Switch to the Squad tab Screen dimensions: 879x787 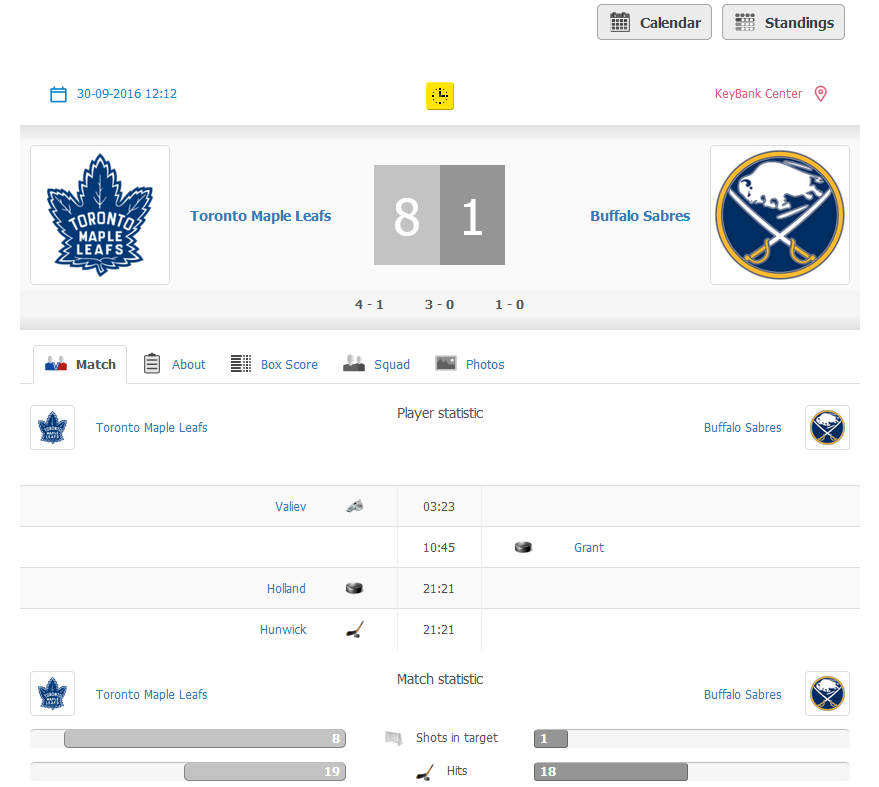[x=376, y=364]
